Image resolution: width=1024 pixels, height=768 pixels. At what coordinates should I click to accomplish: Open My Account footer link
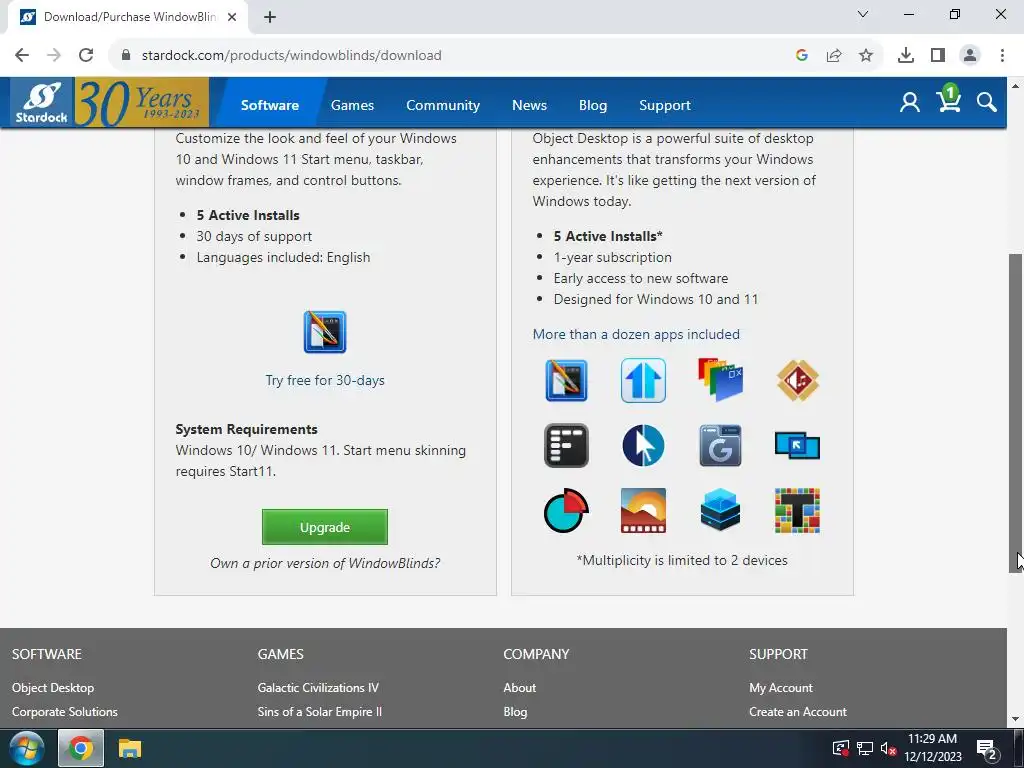click(x=781, y=688)
